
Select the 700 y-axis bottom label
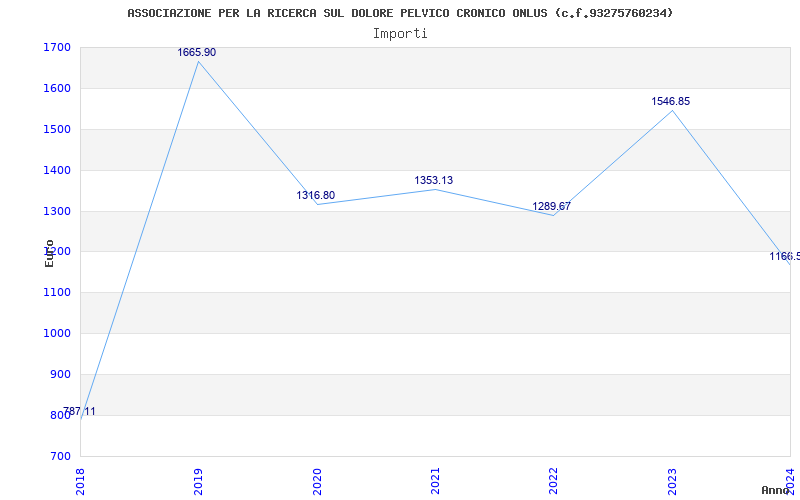pyautogui.click(x=60, y=456)
